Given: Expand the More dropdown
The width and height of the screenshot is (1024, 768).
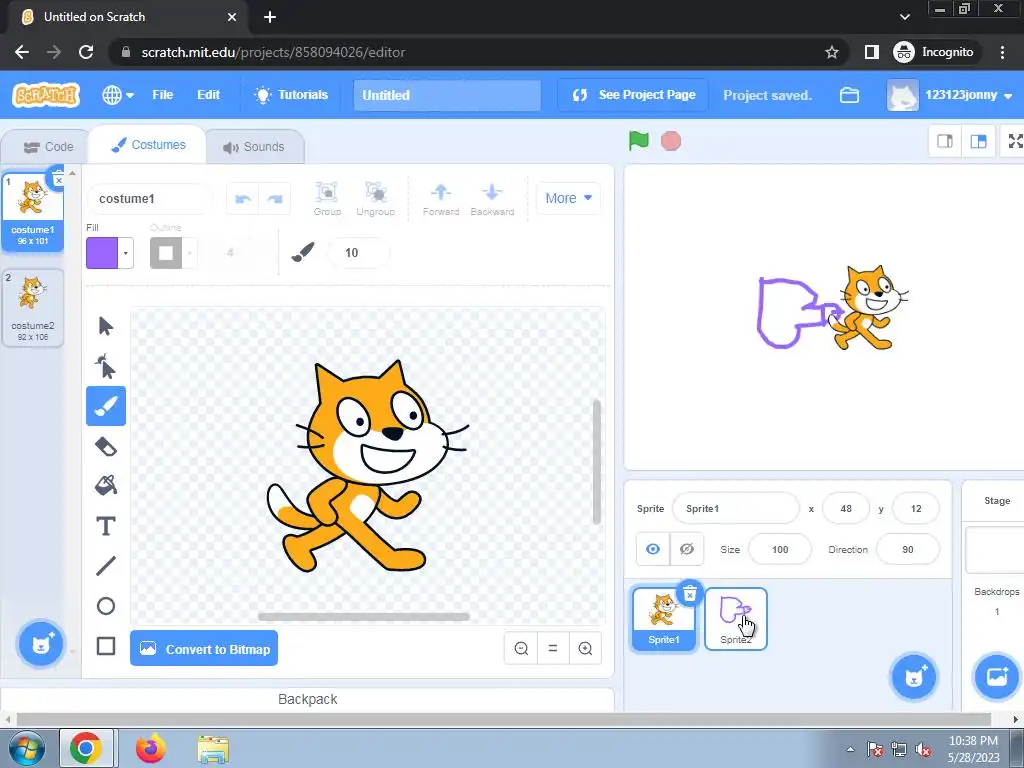Looking at the screenshot, I should point(568,198).
